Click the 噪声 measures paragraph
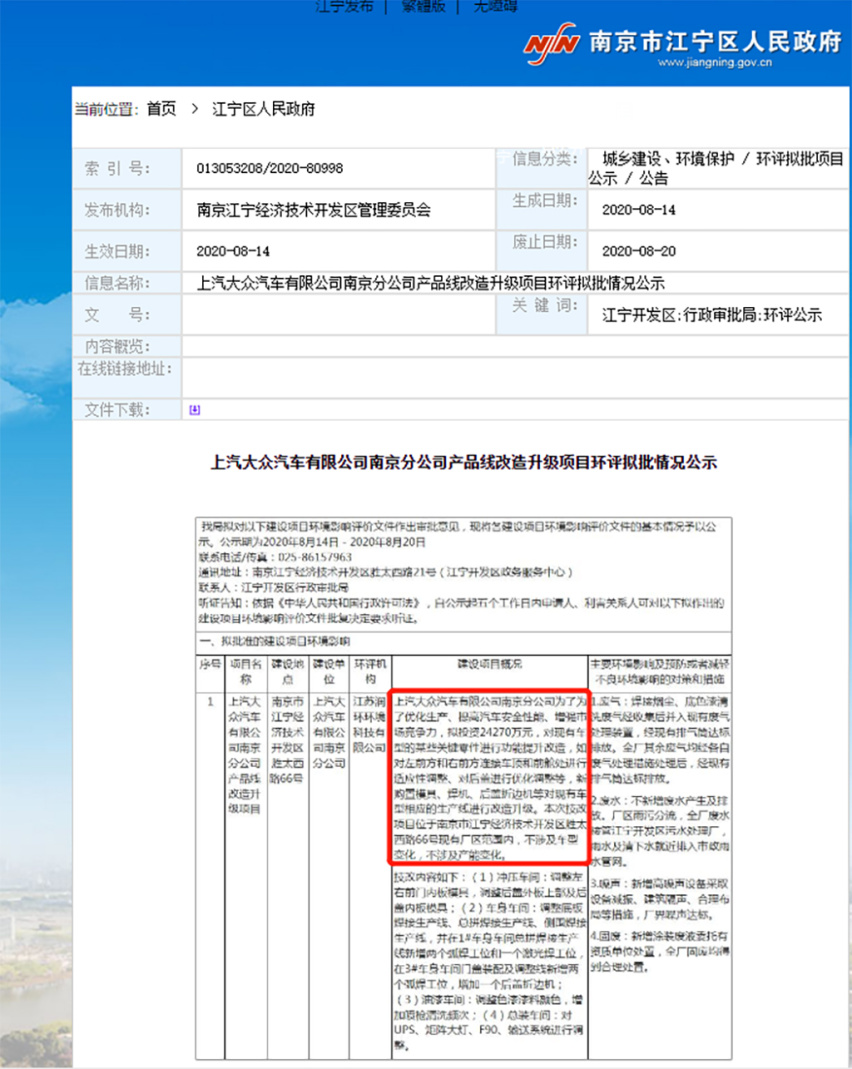 660,899
